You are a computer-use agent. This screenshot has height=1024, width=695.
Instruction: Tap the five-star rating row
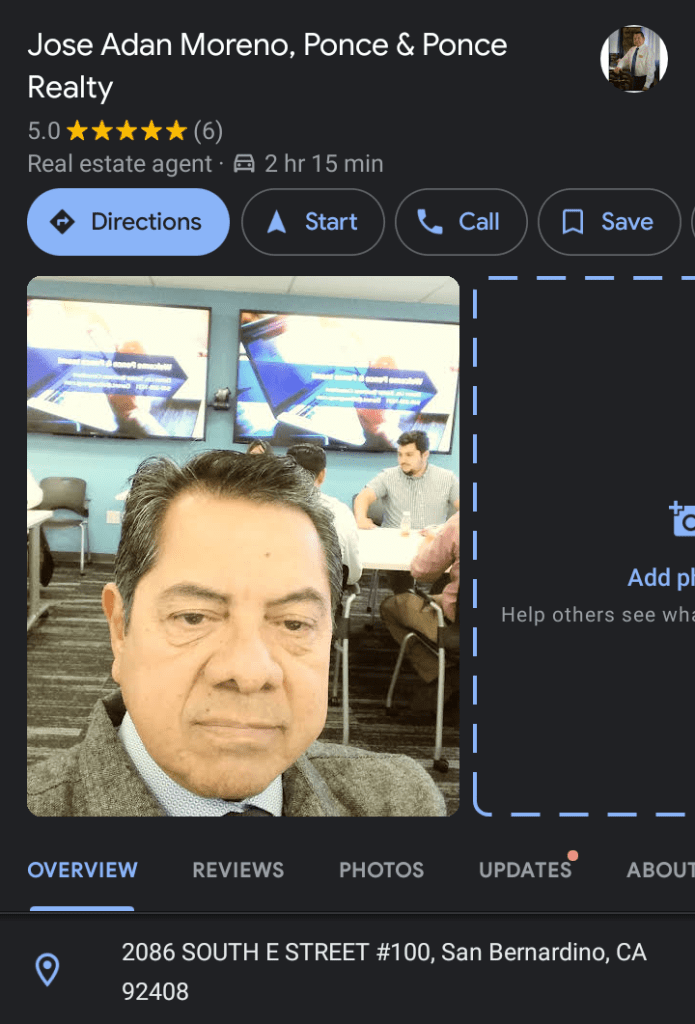(127, 131)
